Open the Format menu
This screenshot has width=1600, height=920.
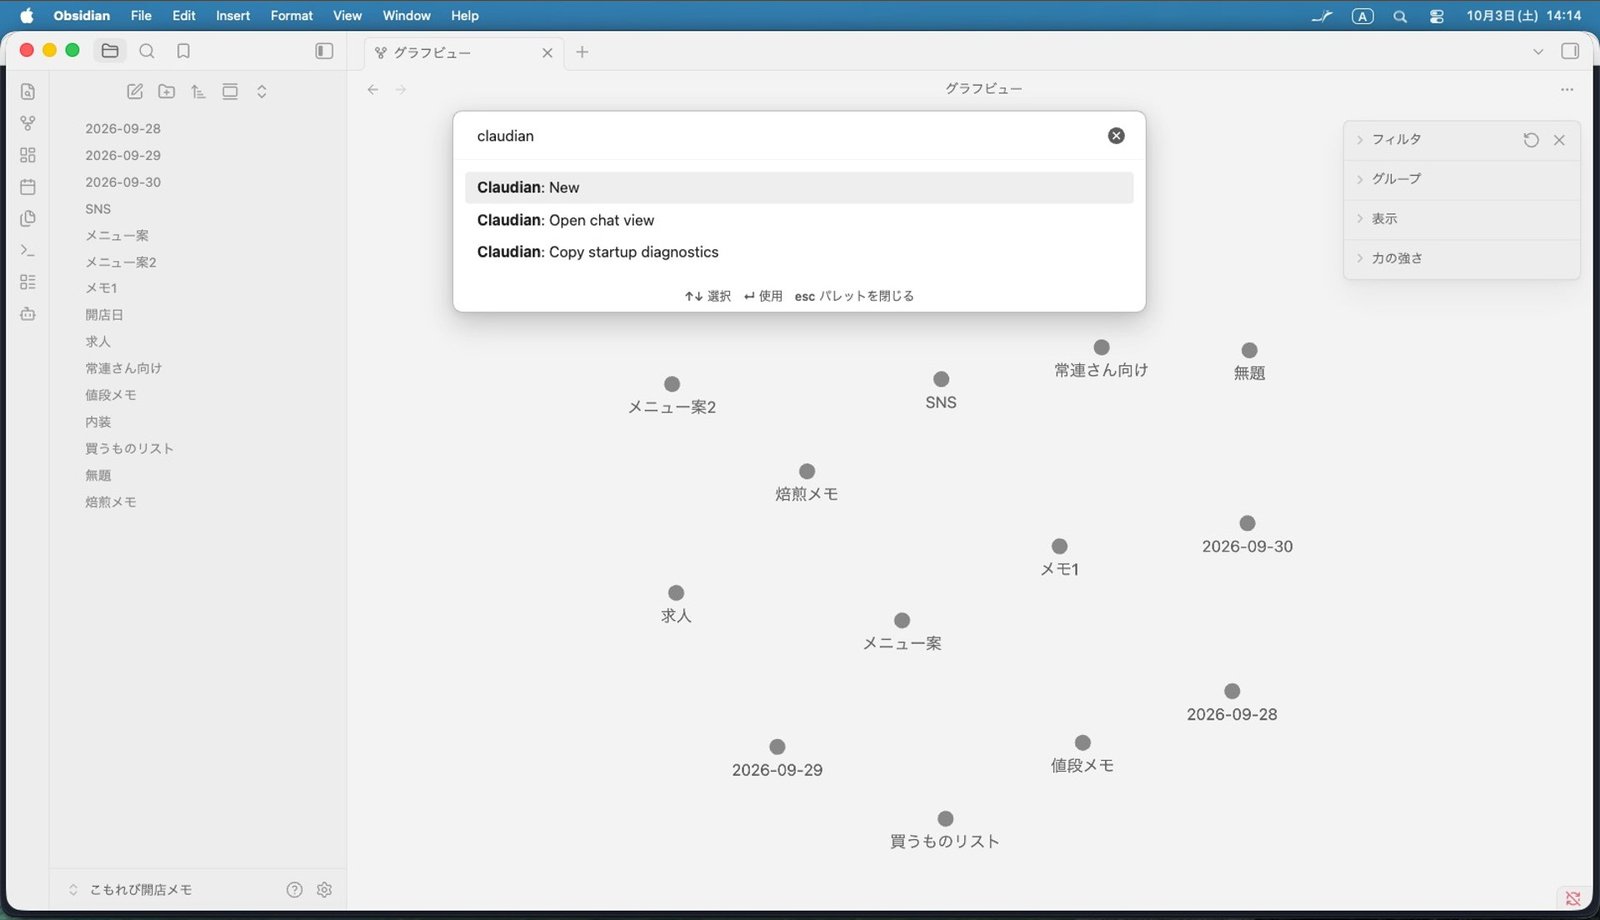tap(292, 16)
